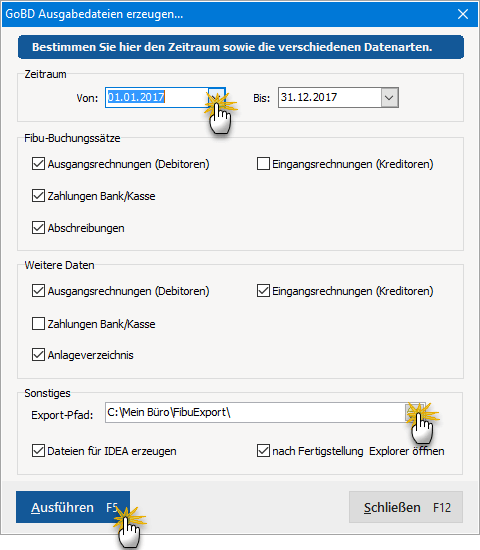The height and width of the screenshot is (550, 480).
Task: Toggle the Anlageverzeichnis checkbox
Action: (x=38, y=355)
